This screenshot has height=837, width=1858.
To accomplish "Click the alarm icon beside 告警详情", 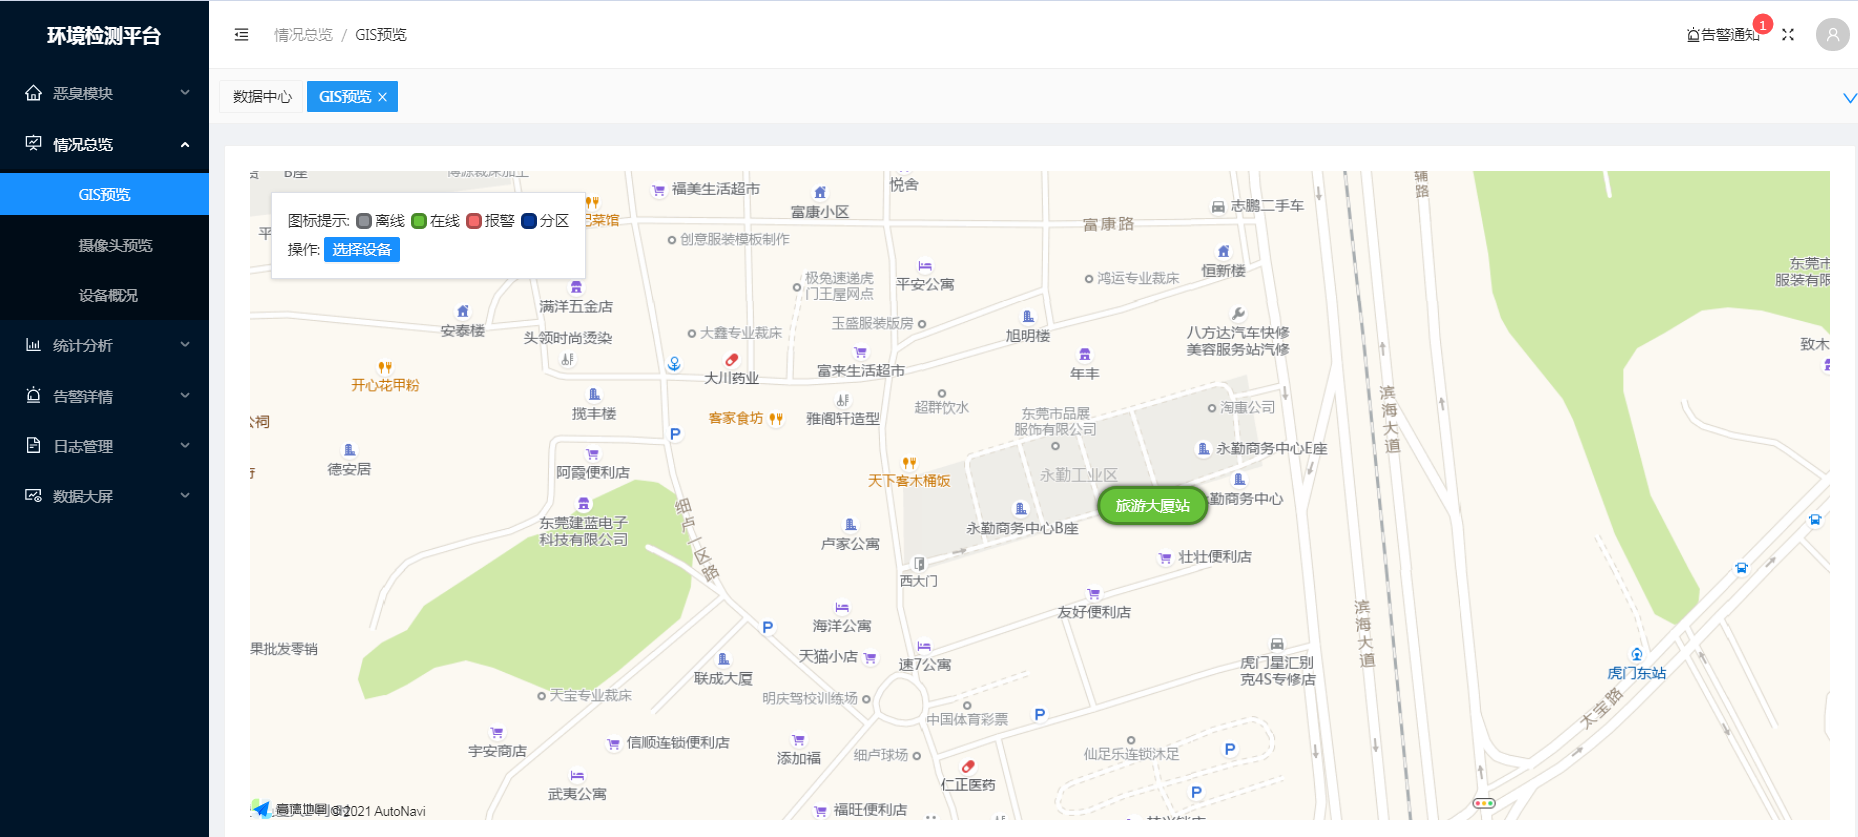I will (34, 396).
